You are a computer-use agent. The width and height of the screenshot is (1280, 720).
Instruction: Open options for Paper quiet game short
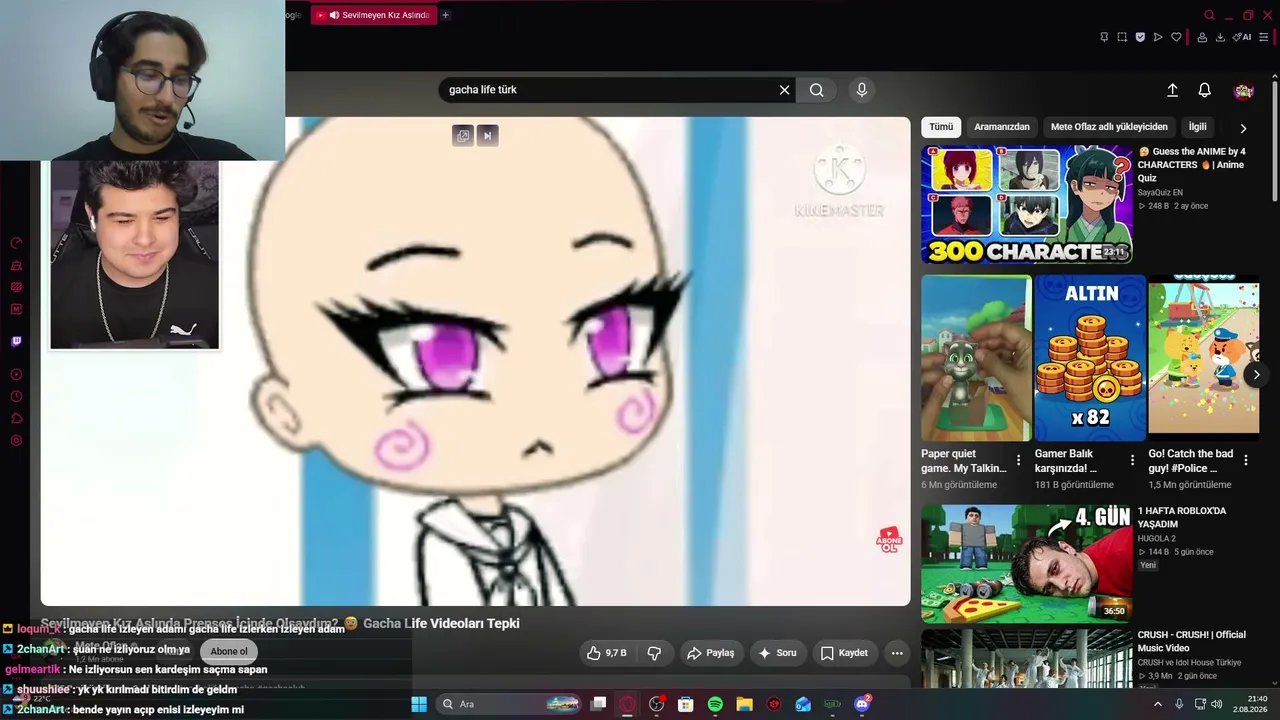click(1018, 460)
